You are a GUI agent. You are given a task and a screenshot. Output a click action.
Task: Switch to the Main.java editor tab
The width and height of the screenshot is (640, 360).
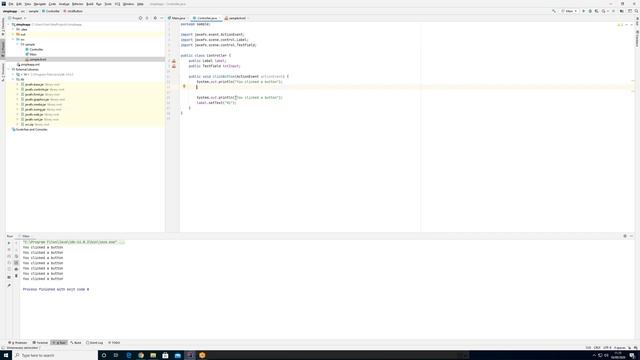point(177,18)
